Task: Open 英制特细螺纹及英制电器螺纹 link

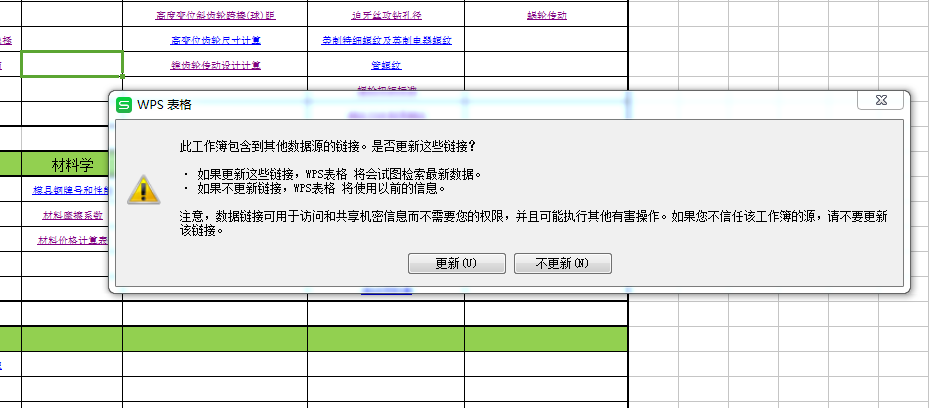Action: pyautogui.click(x=386, y=40)
